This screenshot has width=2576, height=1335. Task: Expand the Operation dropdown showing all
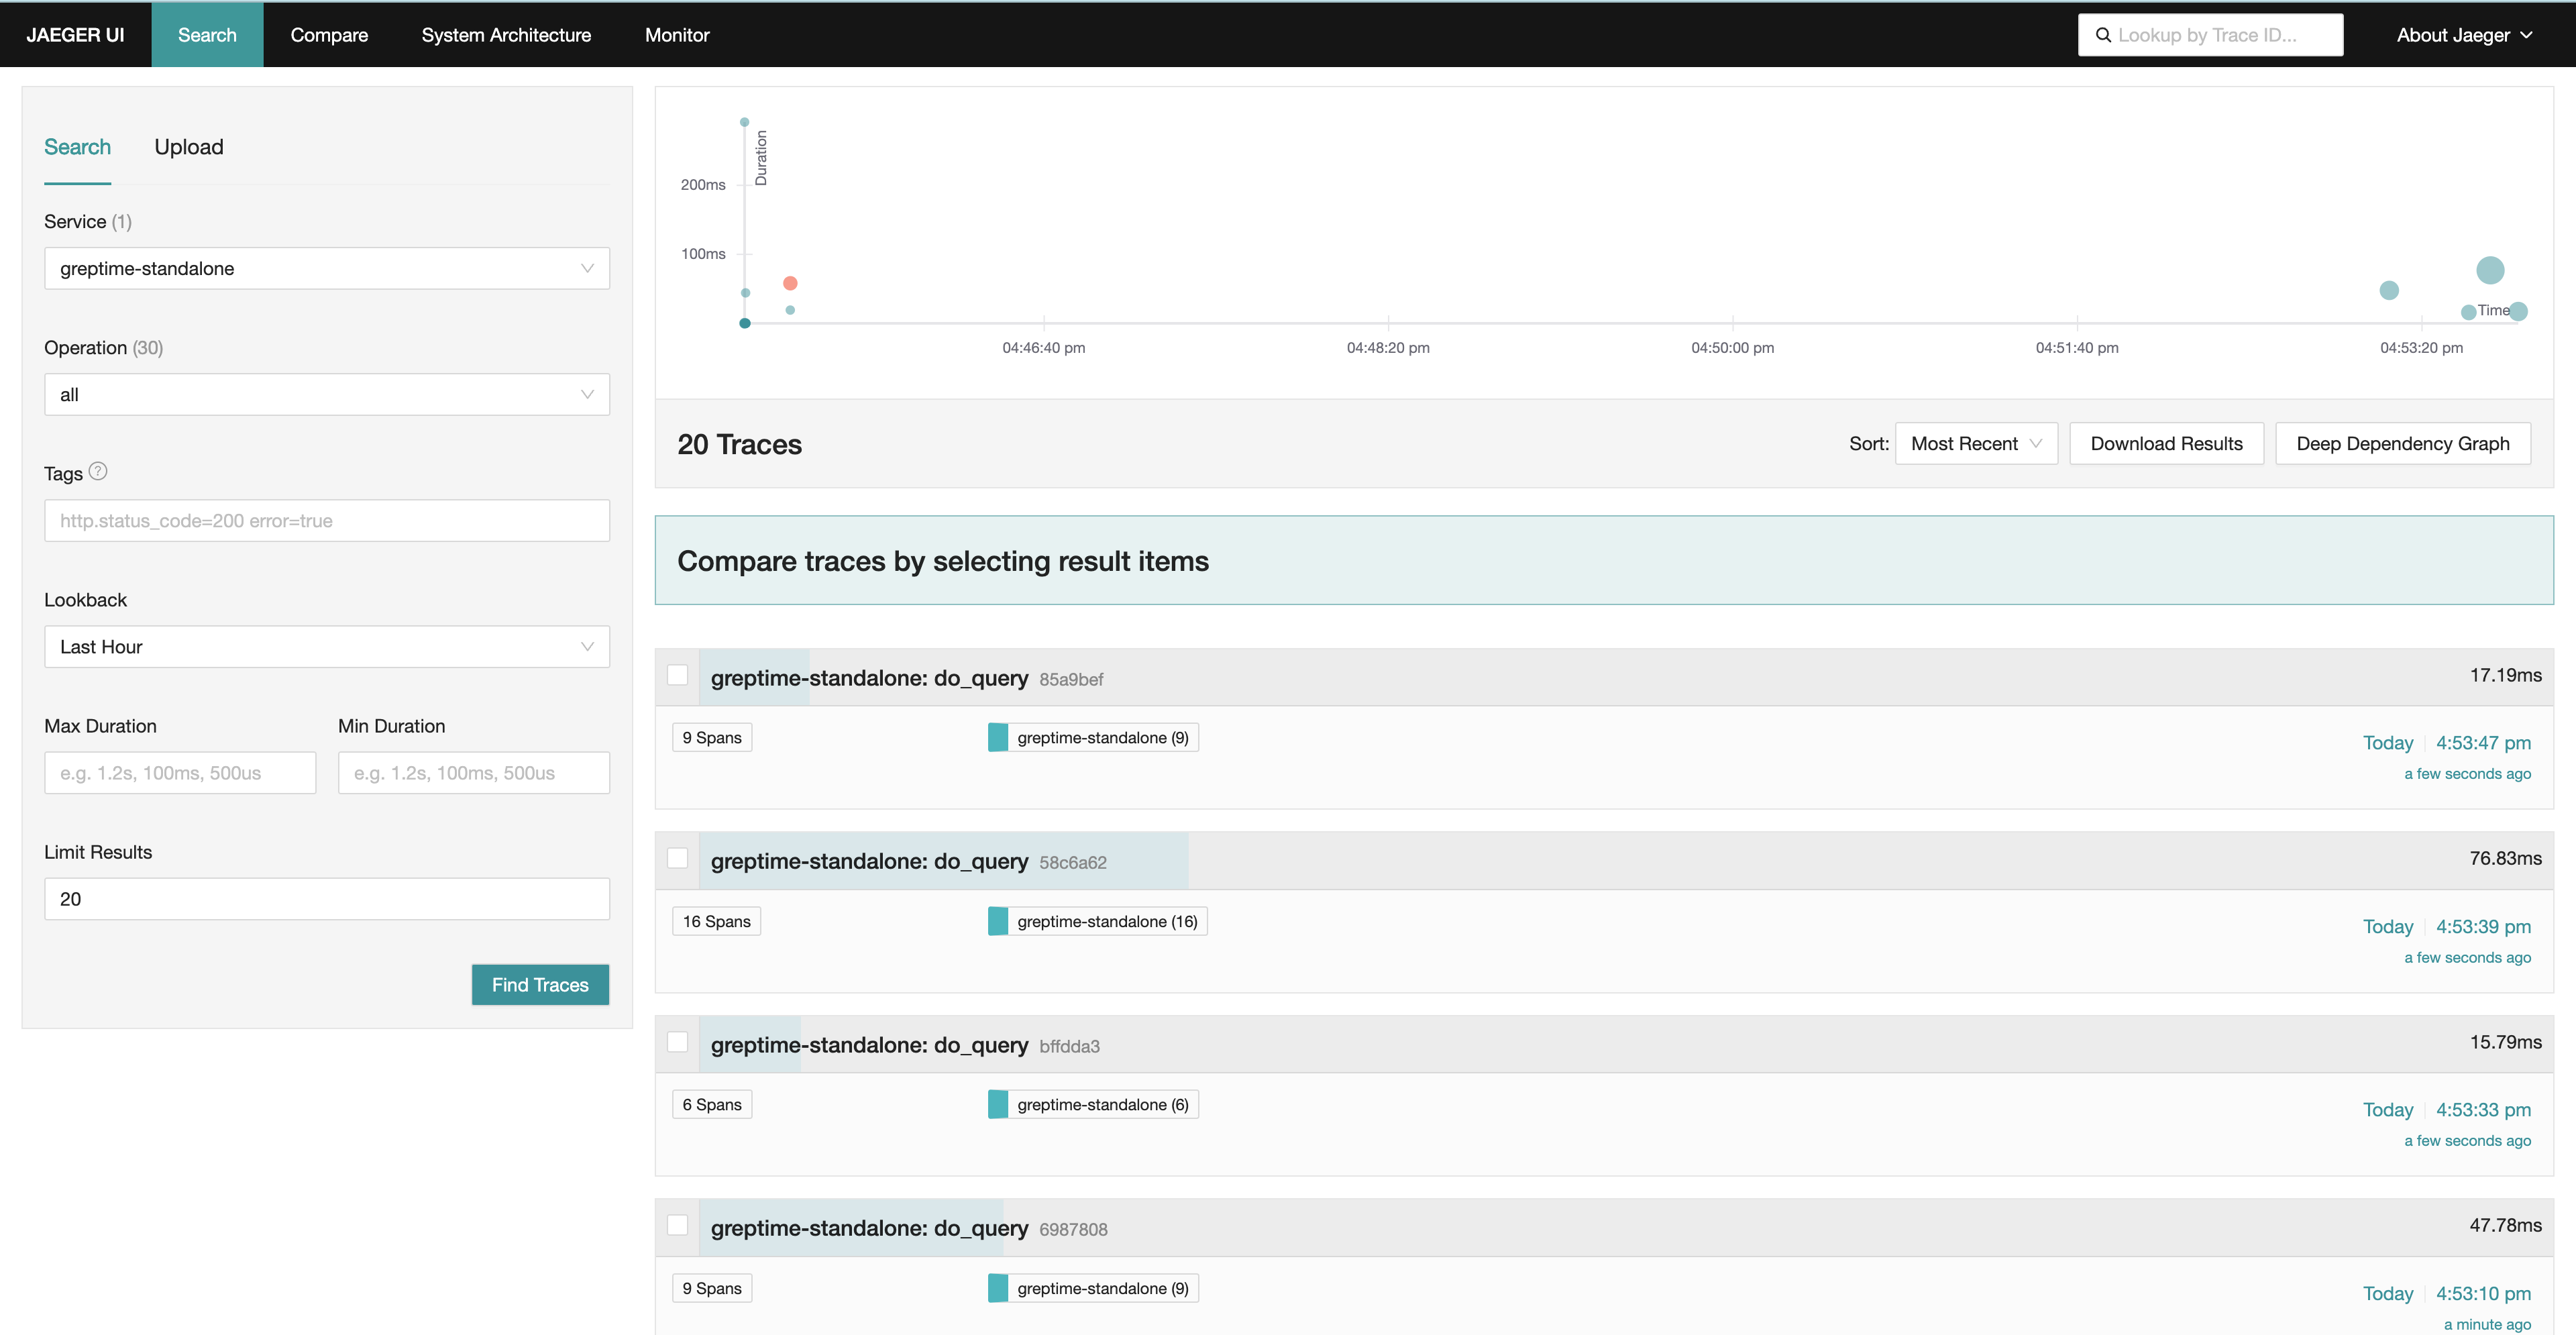tap(326, 394)
